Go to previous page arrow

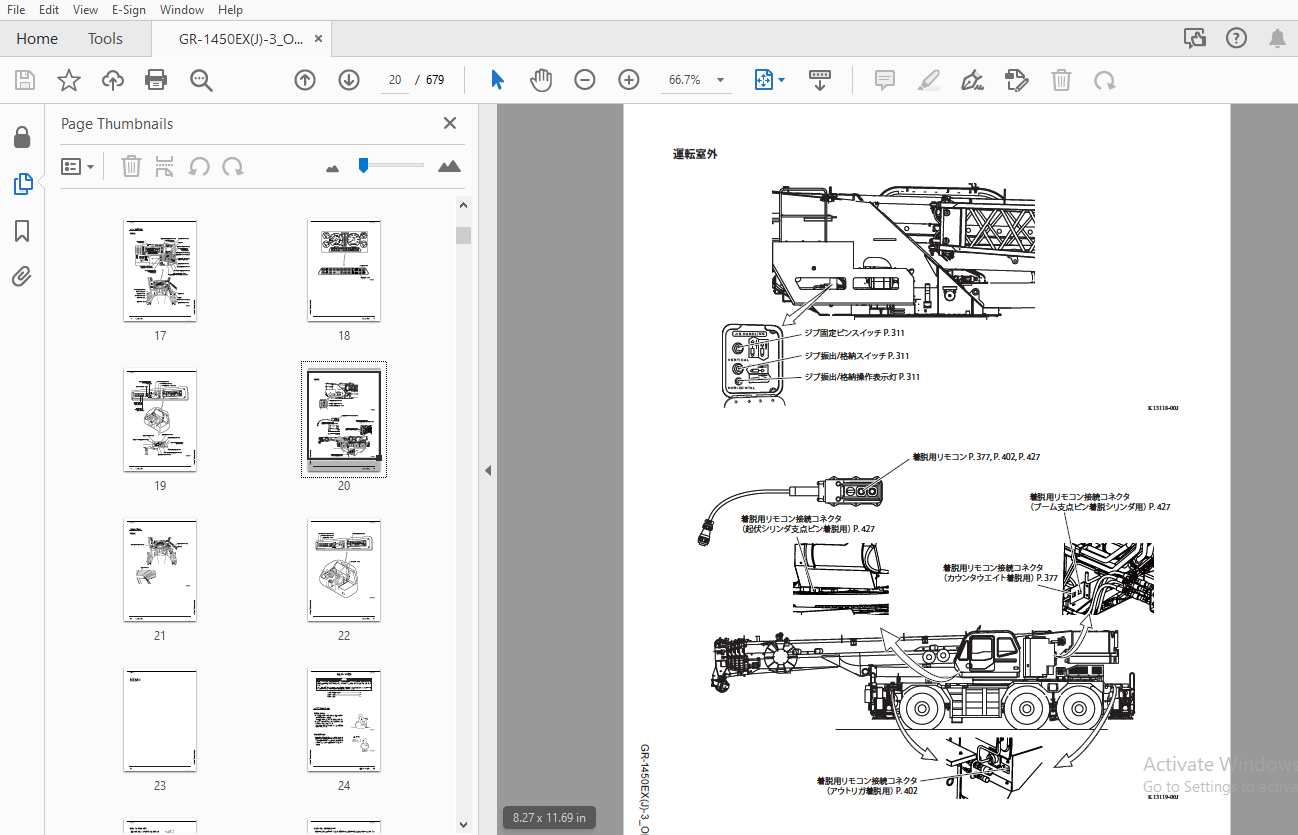click(x=305, y=80)
